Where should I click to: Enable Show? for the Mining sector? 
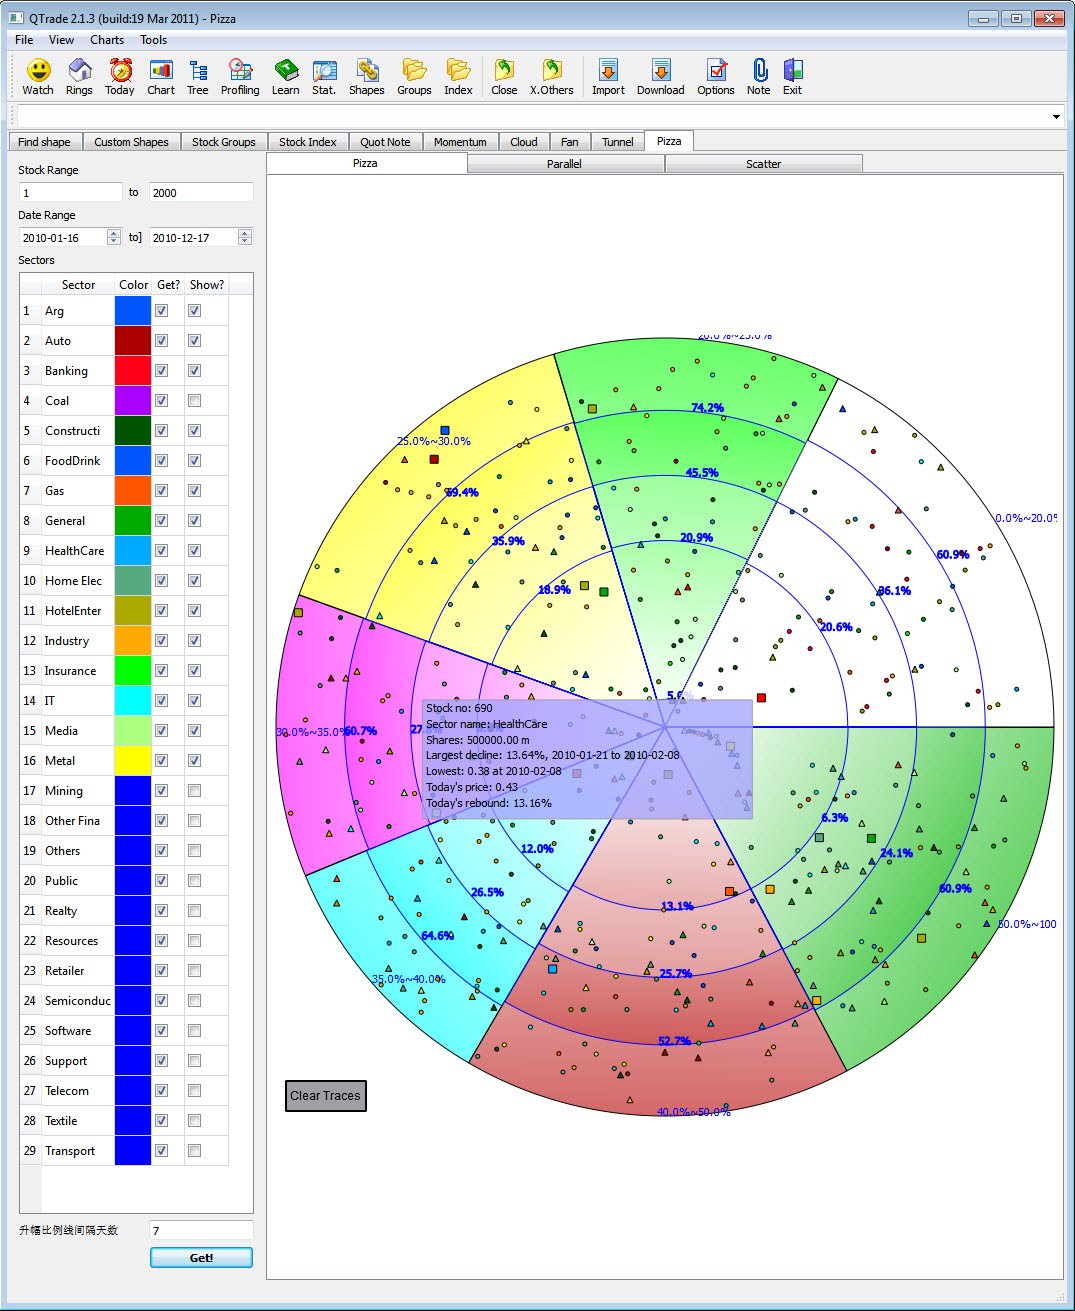coord(194,790)
